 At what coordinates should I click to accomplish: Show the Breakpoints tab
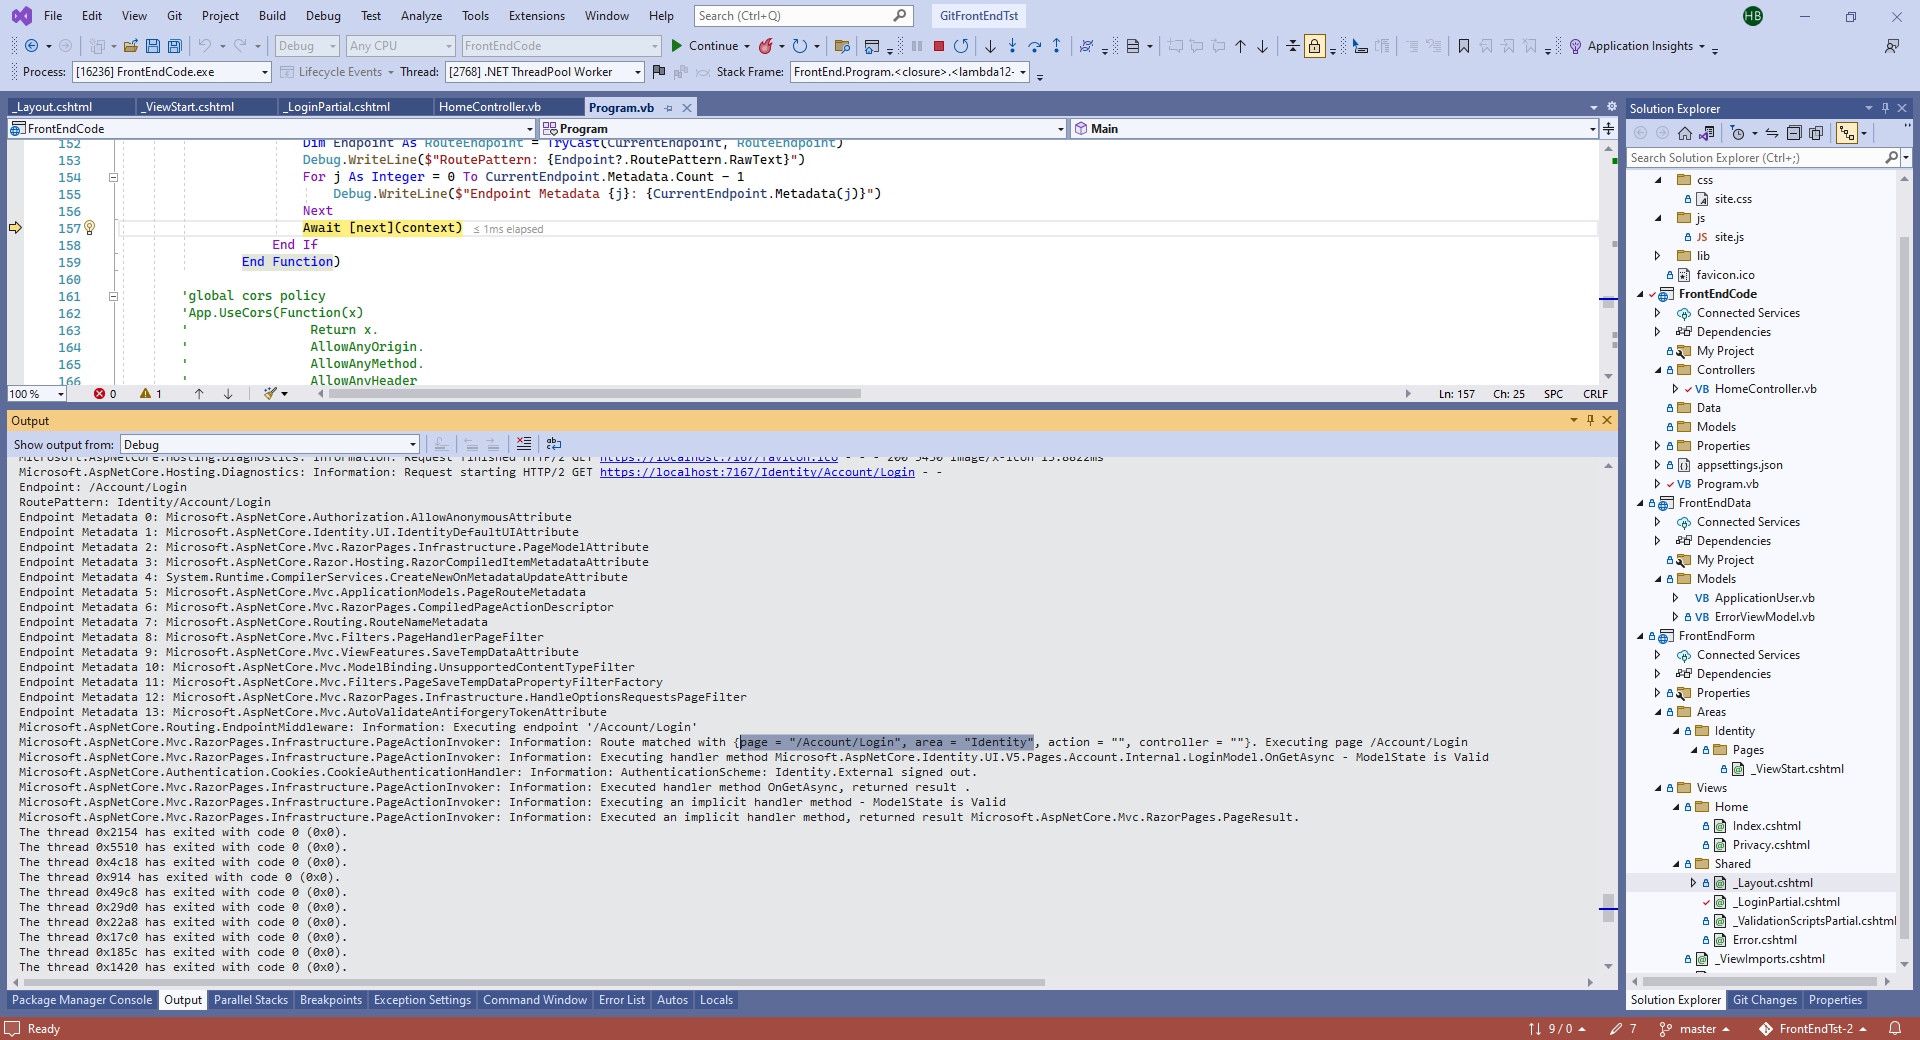tap(331, 1000)
